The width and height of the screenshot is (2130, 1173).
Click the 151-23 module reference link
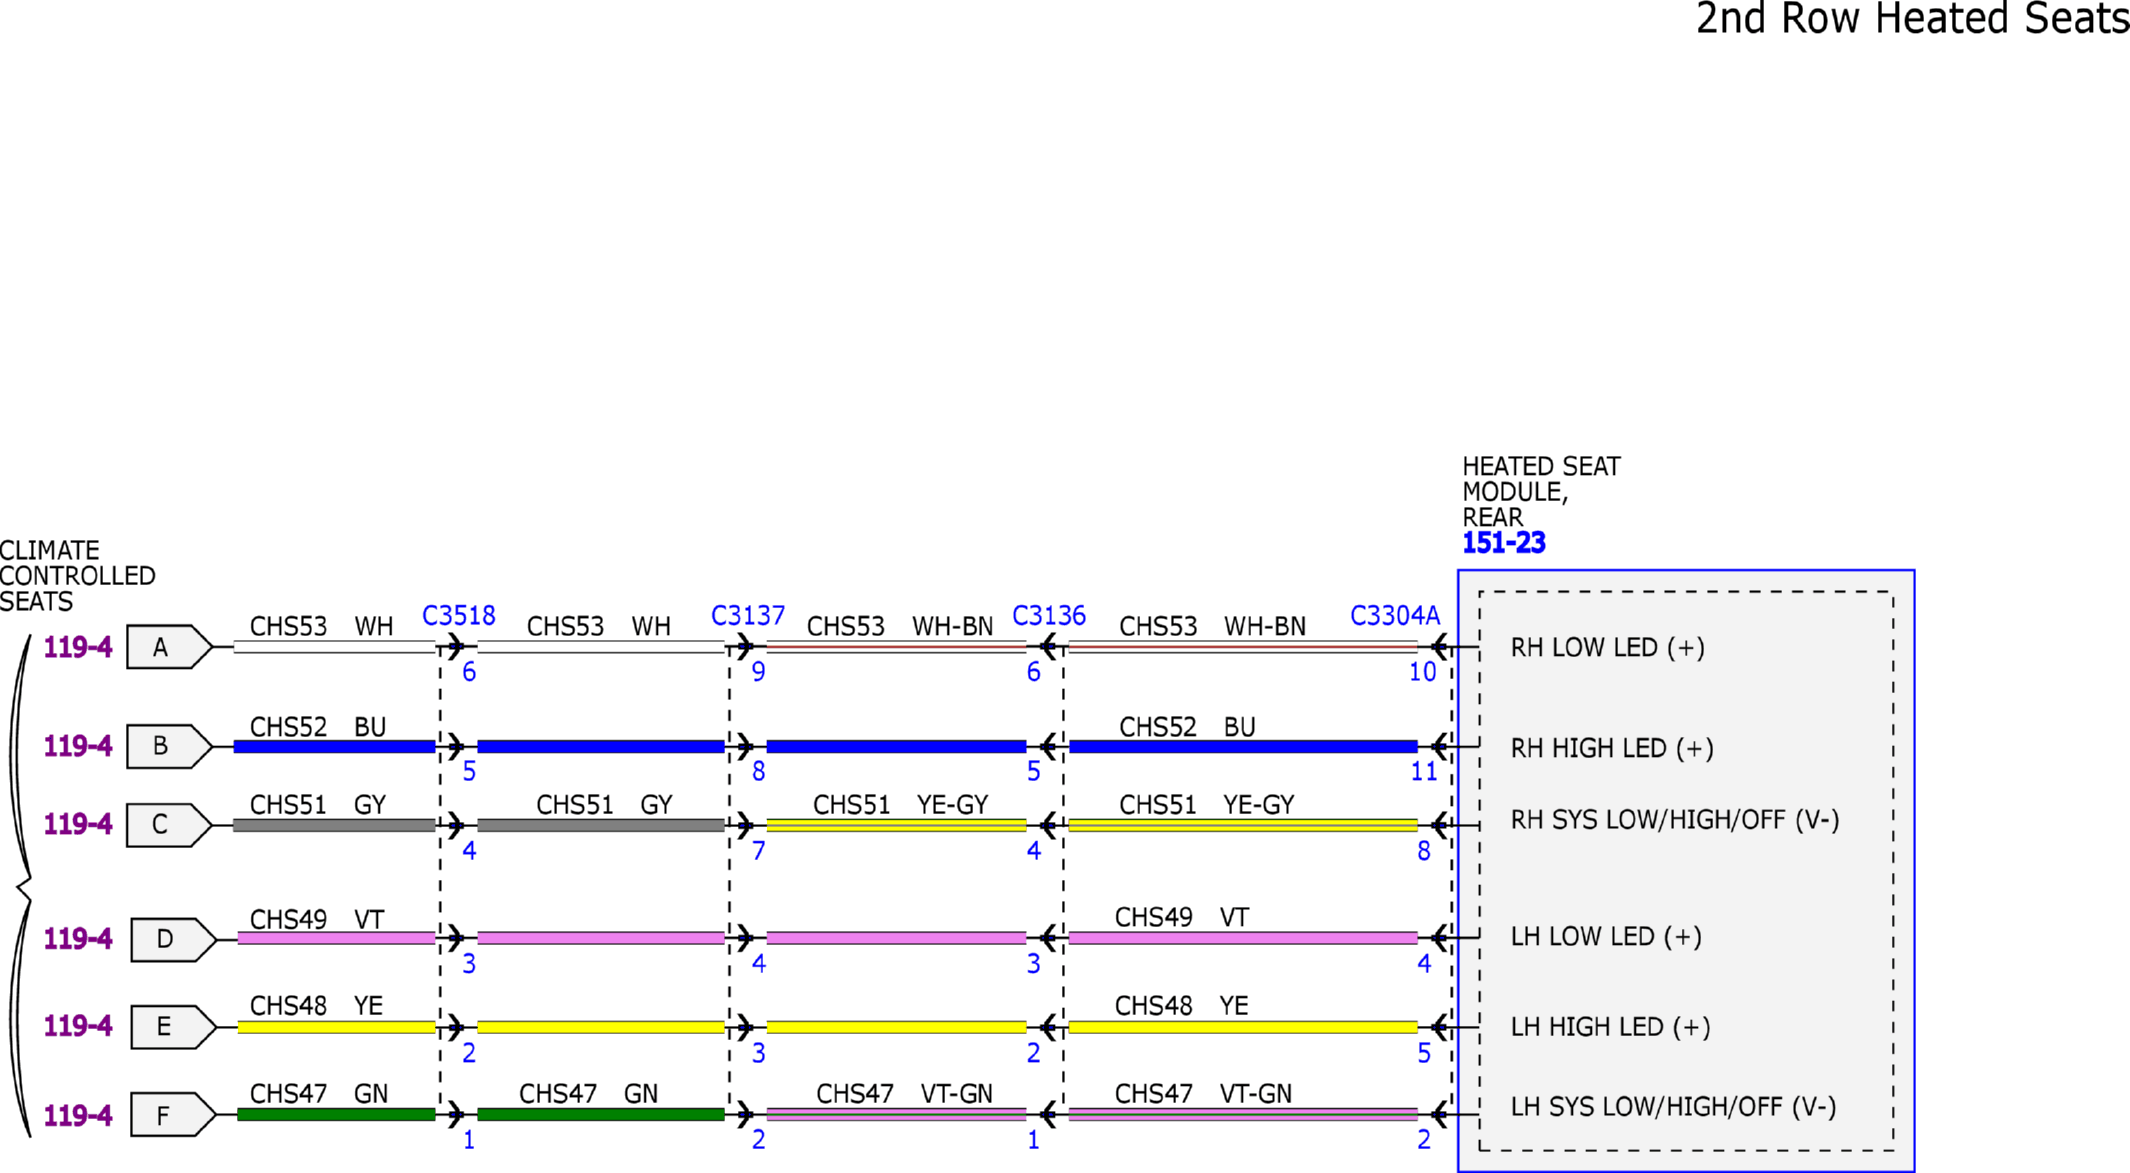pyautogui.click(x=1503, y=543)
